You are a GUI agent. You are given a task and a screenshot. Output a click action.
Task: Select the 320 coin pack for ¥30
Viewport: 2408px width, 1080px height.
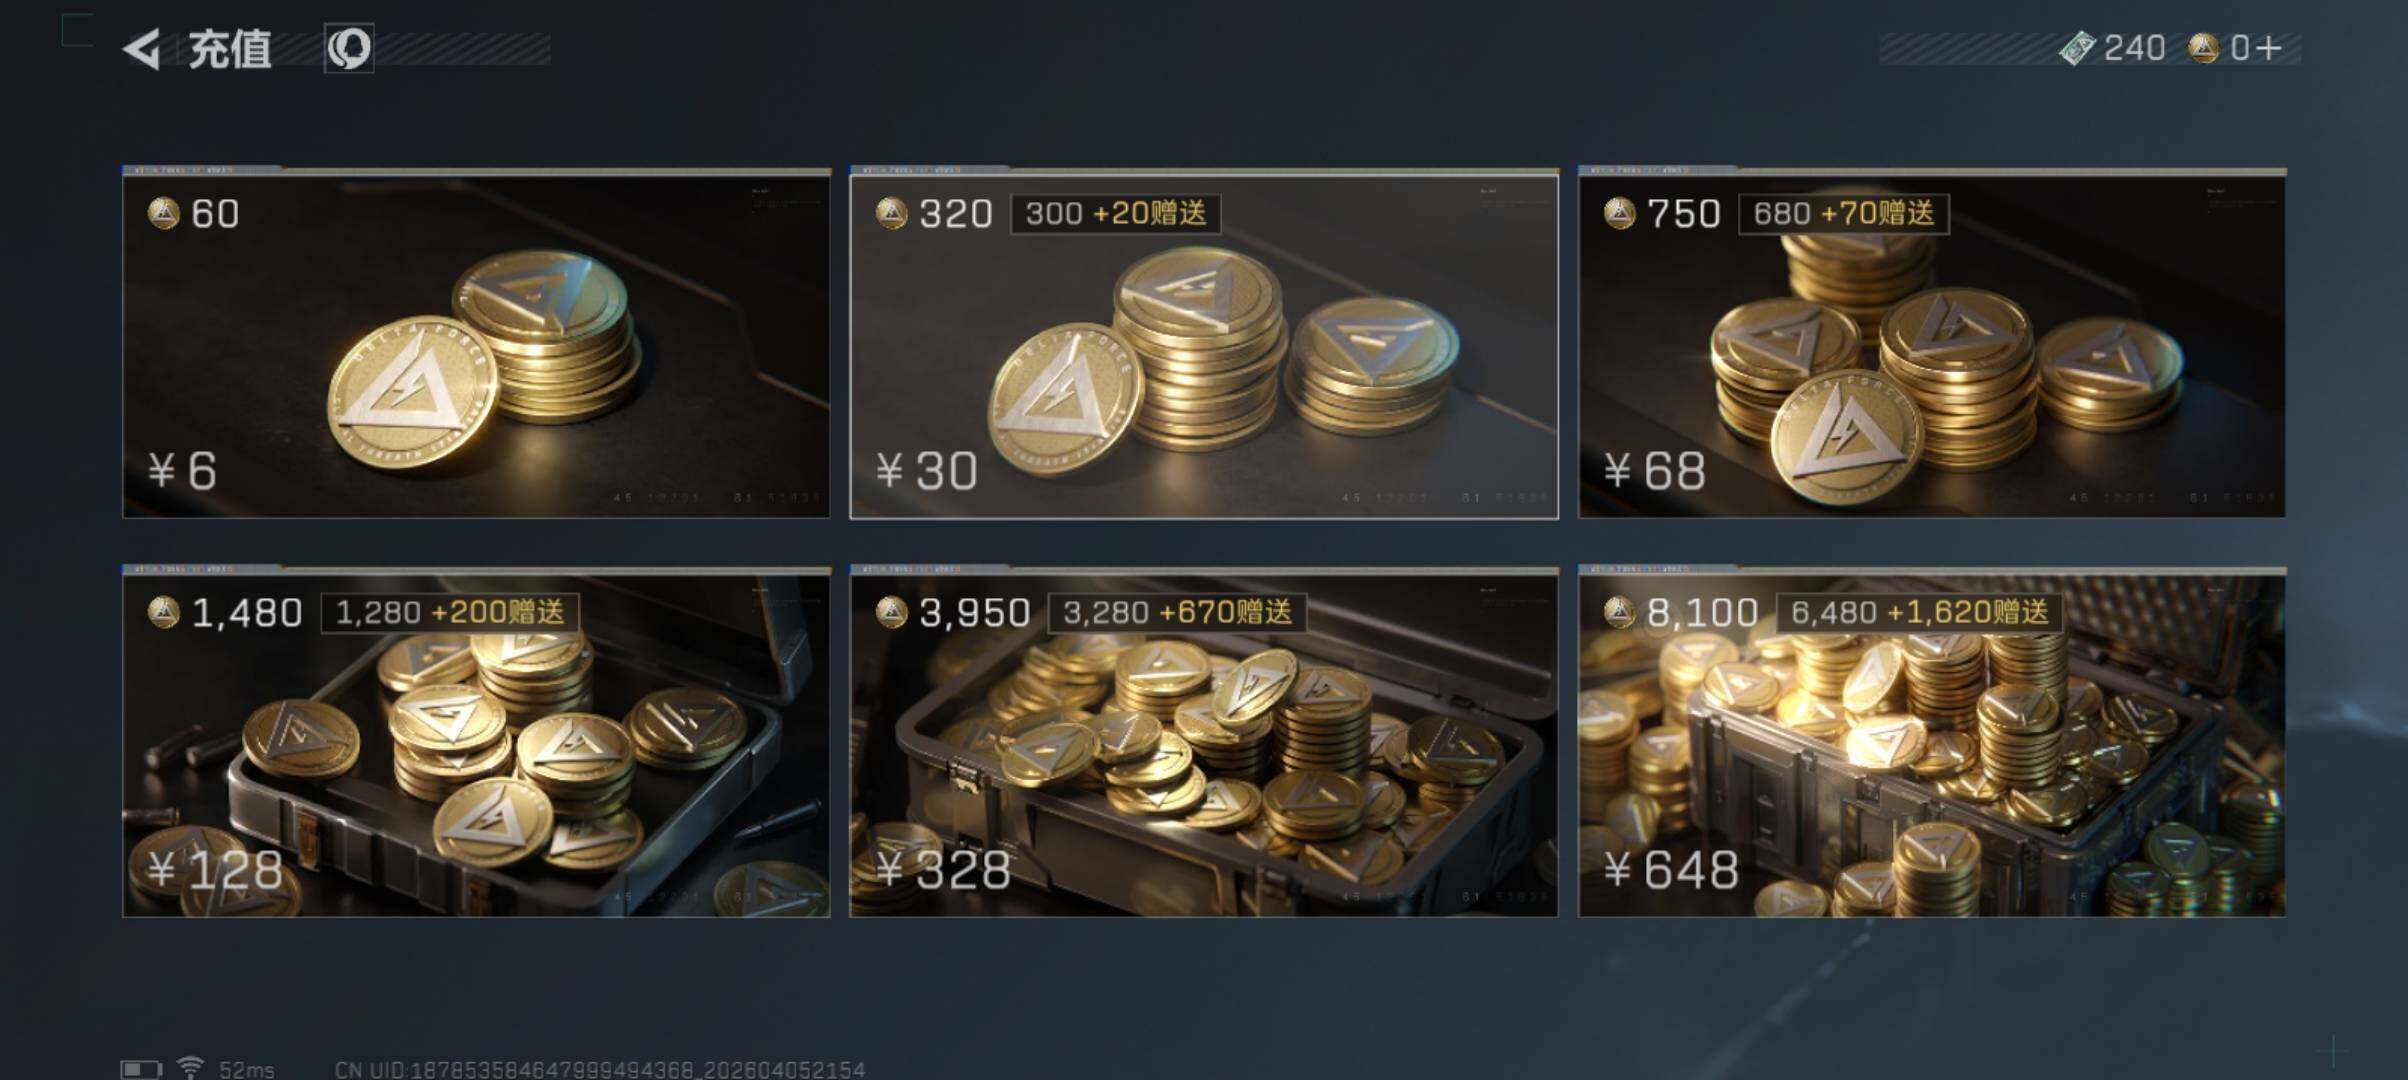1204,343
